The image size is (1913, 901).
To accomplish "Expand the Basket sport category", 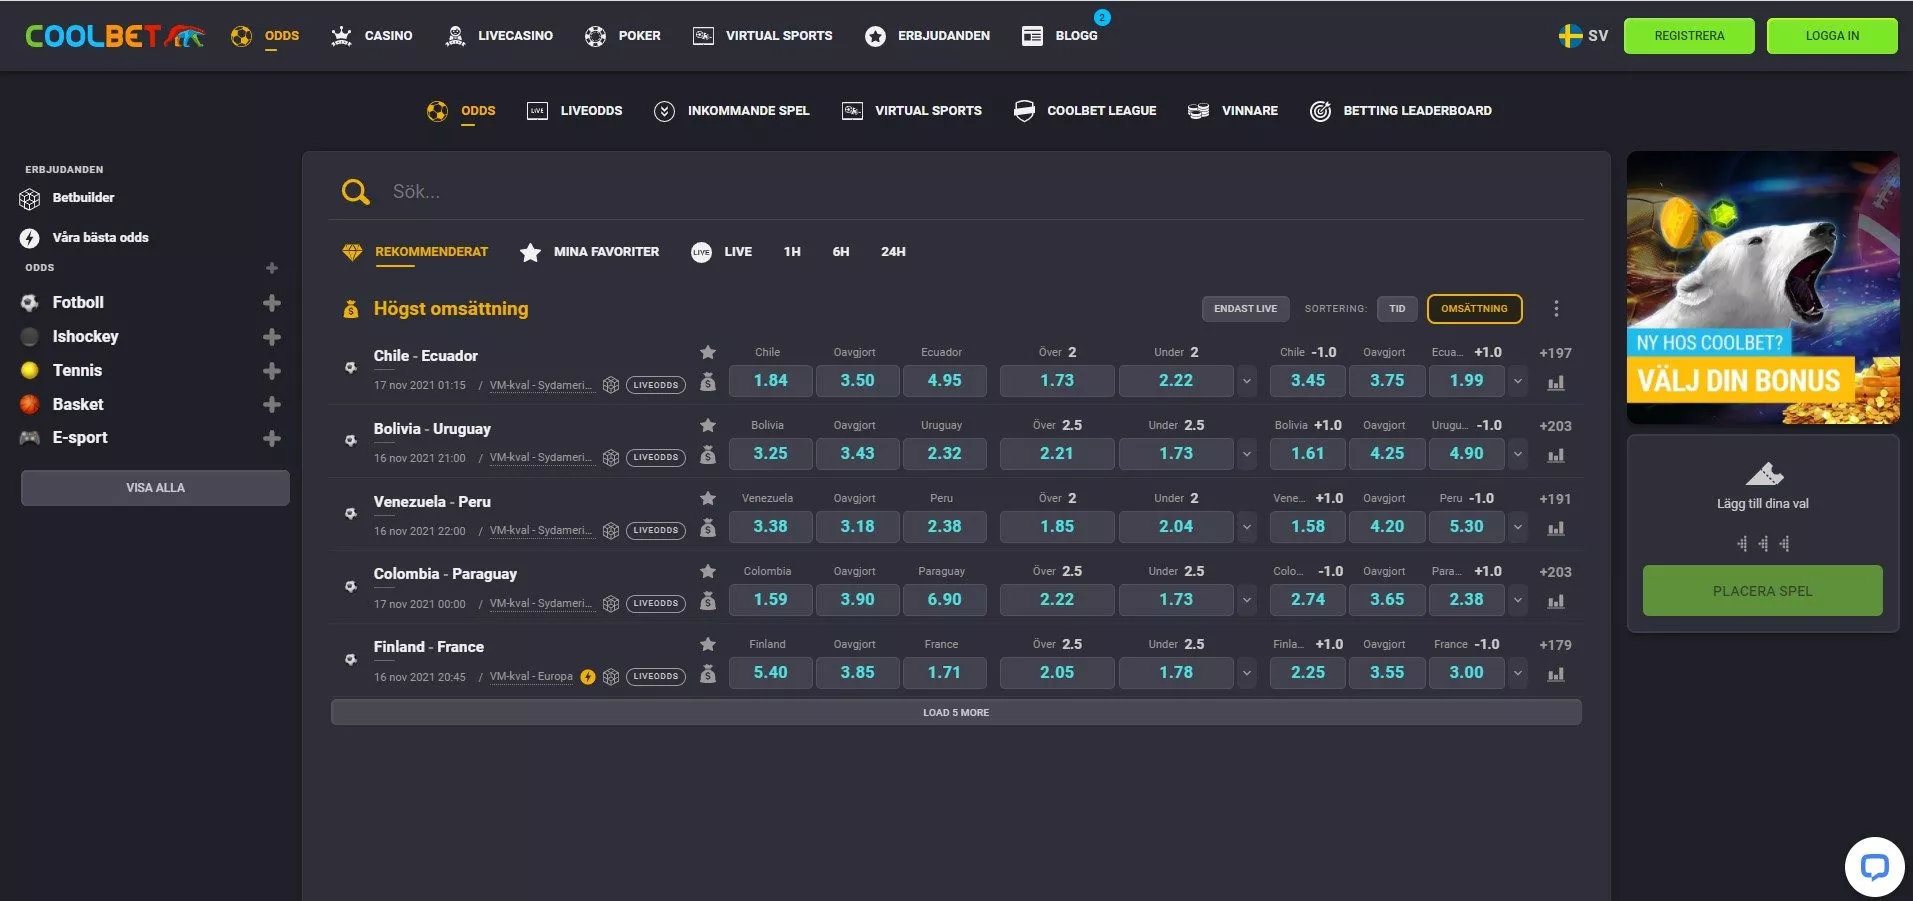I will 271,405.
